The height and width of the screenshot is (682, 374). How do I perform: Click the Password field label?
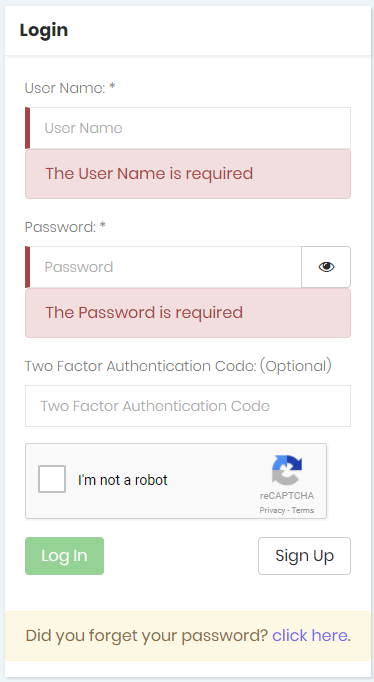coord(65,227)
